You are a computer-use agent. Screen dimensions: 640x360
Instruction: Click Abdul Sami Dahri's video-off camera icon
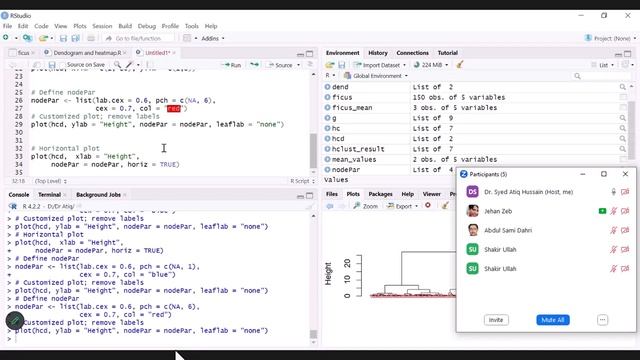click(625, 230)
